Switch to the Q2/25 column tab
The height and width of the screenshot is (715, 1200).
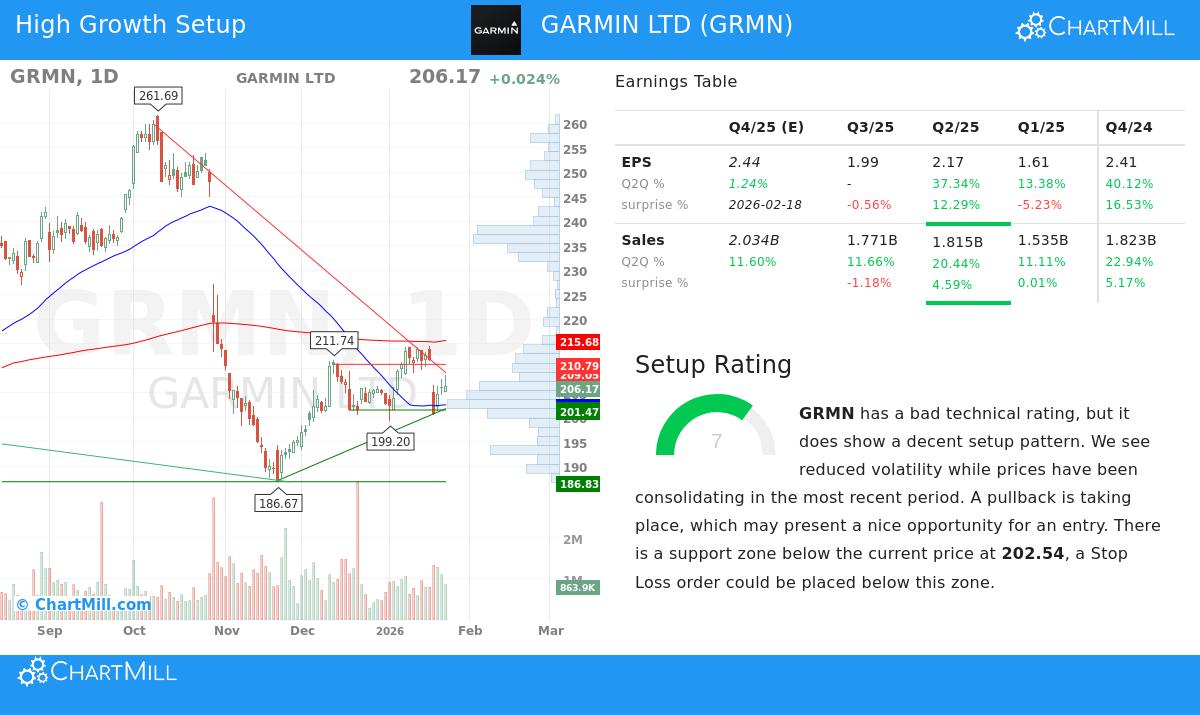955,127
